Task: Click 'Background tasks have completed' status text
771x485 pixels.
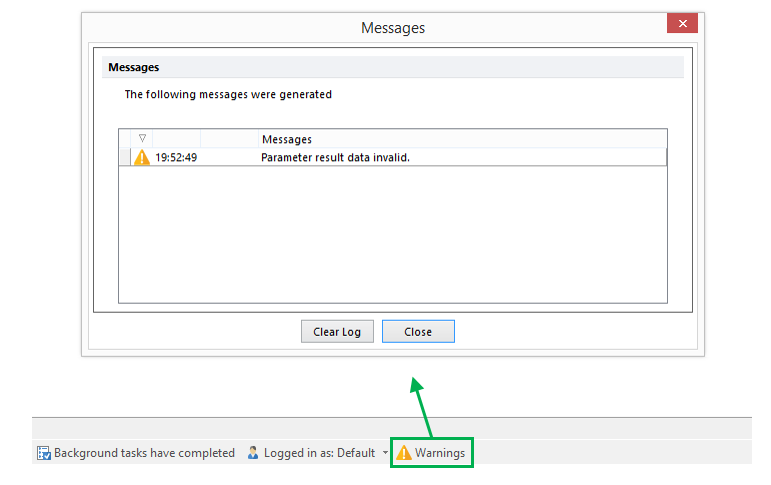Action: click(x=144, y=453)
